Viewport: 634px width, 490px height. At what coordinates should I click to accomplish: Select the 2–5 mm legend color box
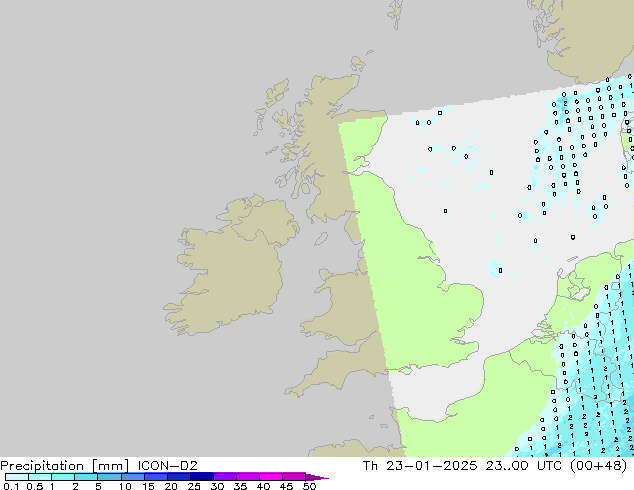(x=86, y=477)
